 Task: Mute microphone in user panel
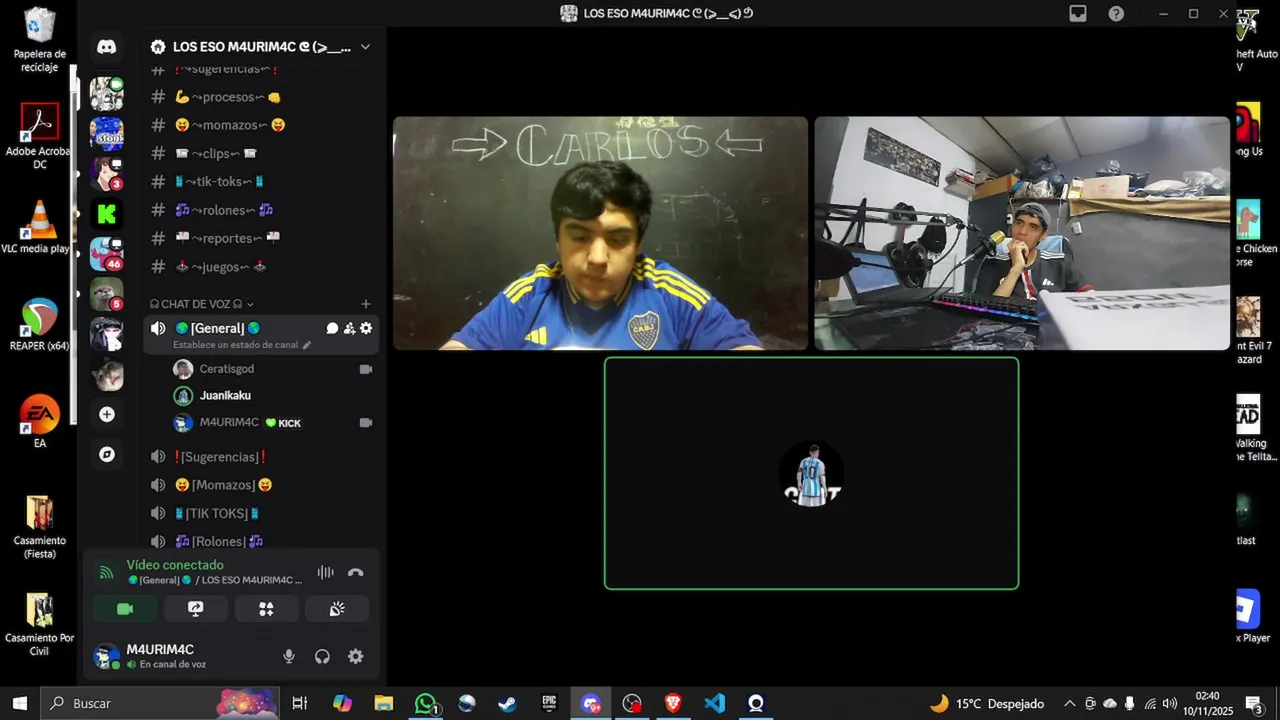289,656
